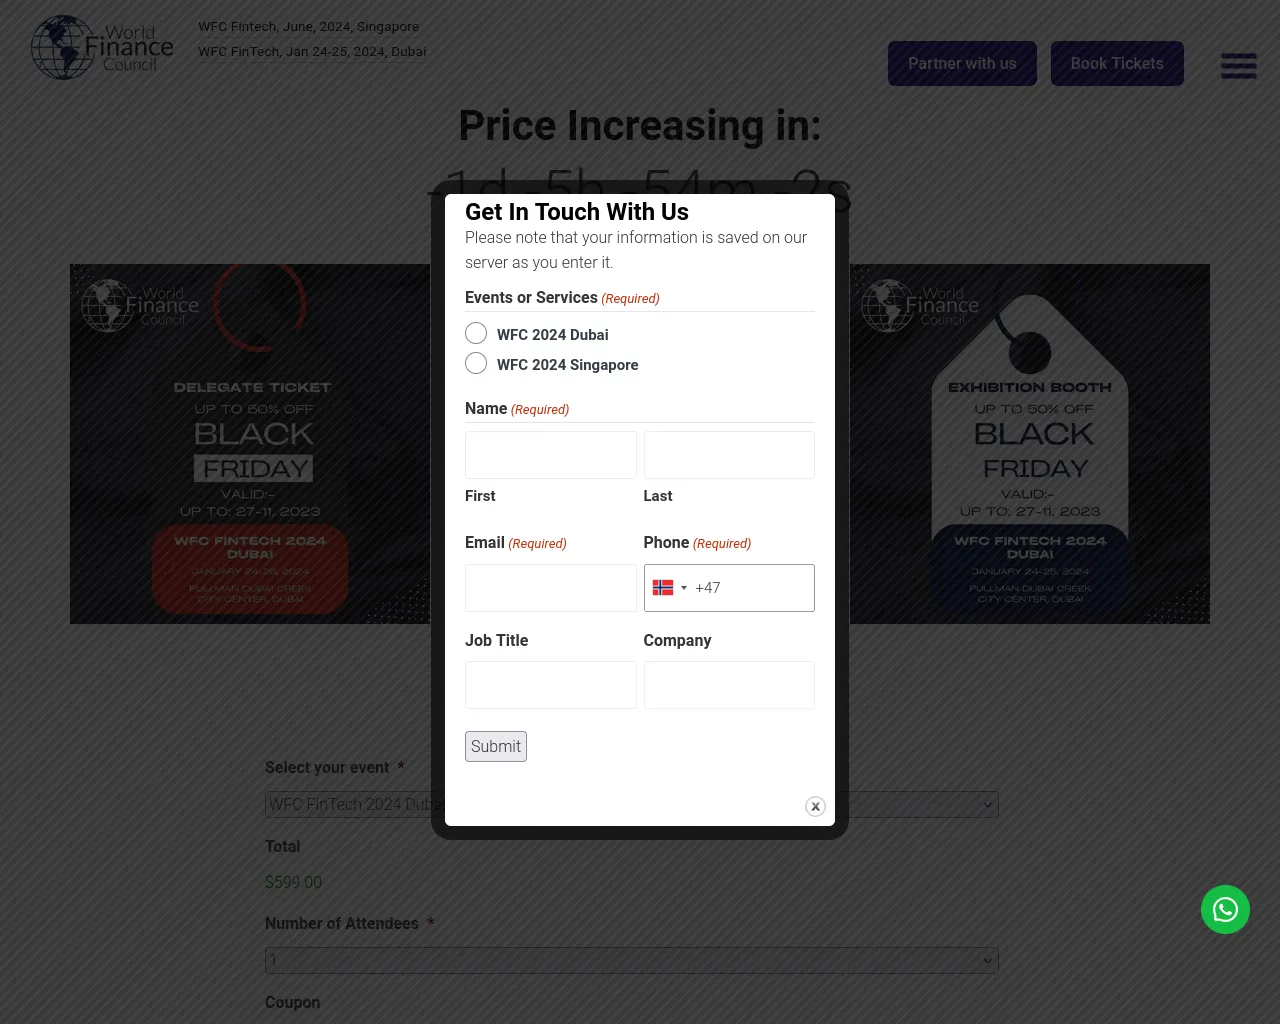Click the World Finance Council logo

point(102,47)
